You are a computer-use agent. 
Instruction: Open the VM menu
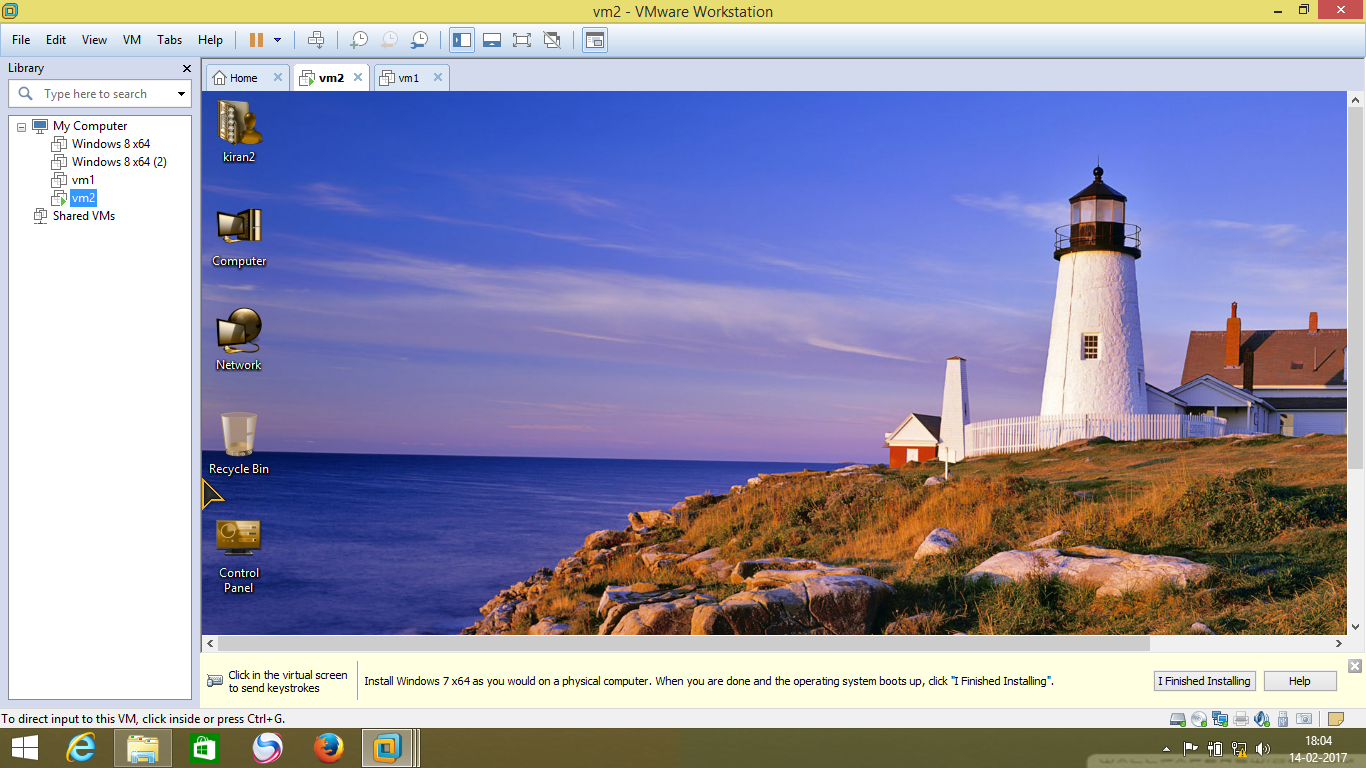[x=132, y=40]
